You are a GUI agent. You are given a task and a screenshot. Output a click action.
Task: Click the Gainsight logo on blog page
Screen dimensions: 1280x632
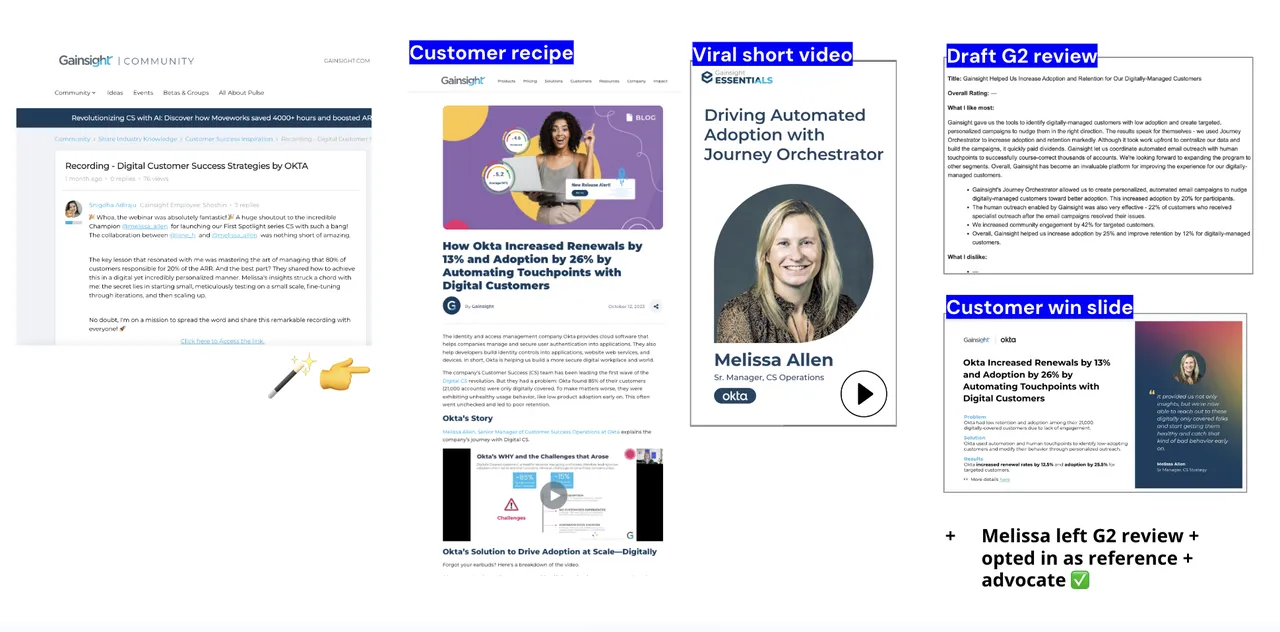pyautogui.click(x=463, y=81)
